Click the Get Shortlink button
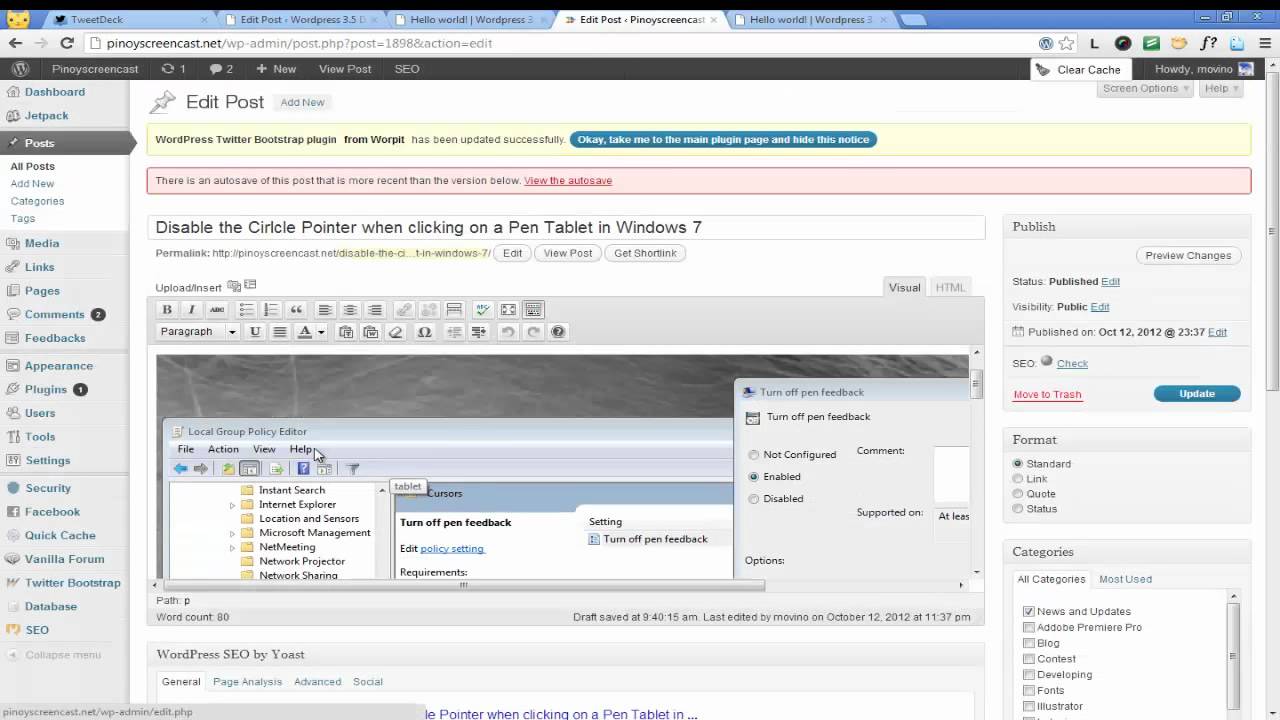The image size is (1280, 720). [x=645, y=253]
